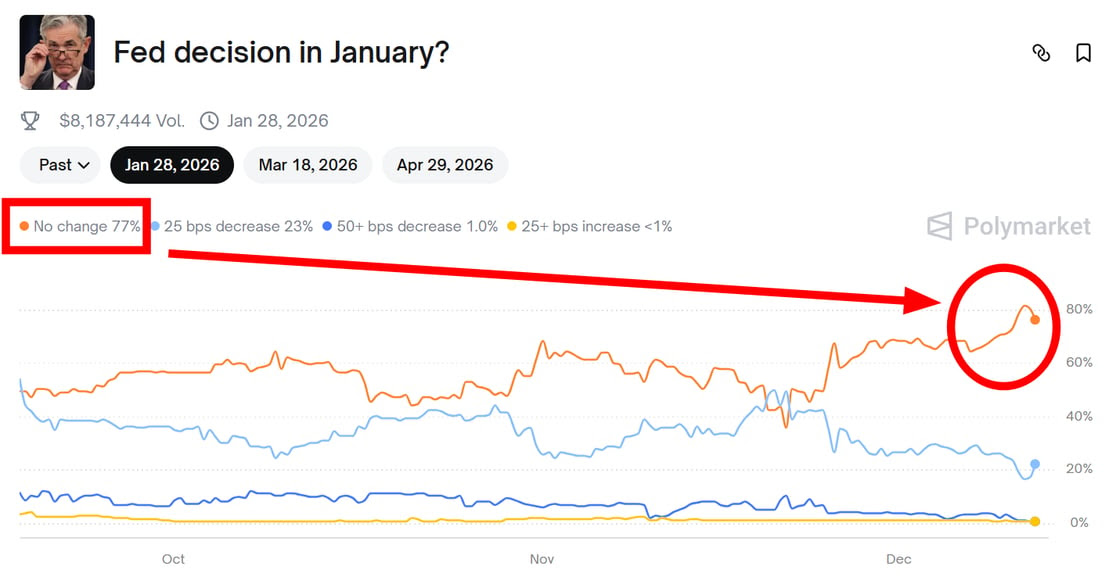Click the Nov label on time axis
Image resolution: width=1120 pixels, height=577 pixels.
(541, 559)
